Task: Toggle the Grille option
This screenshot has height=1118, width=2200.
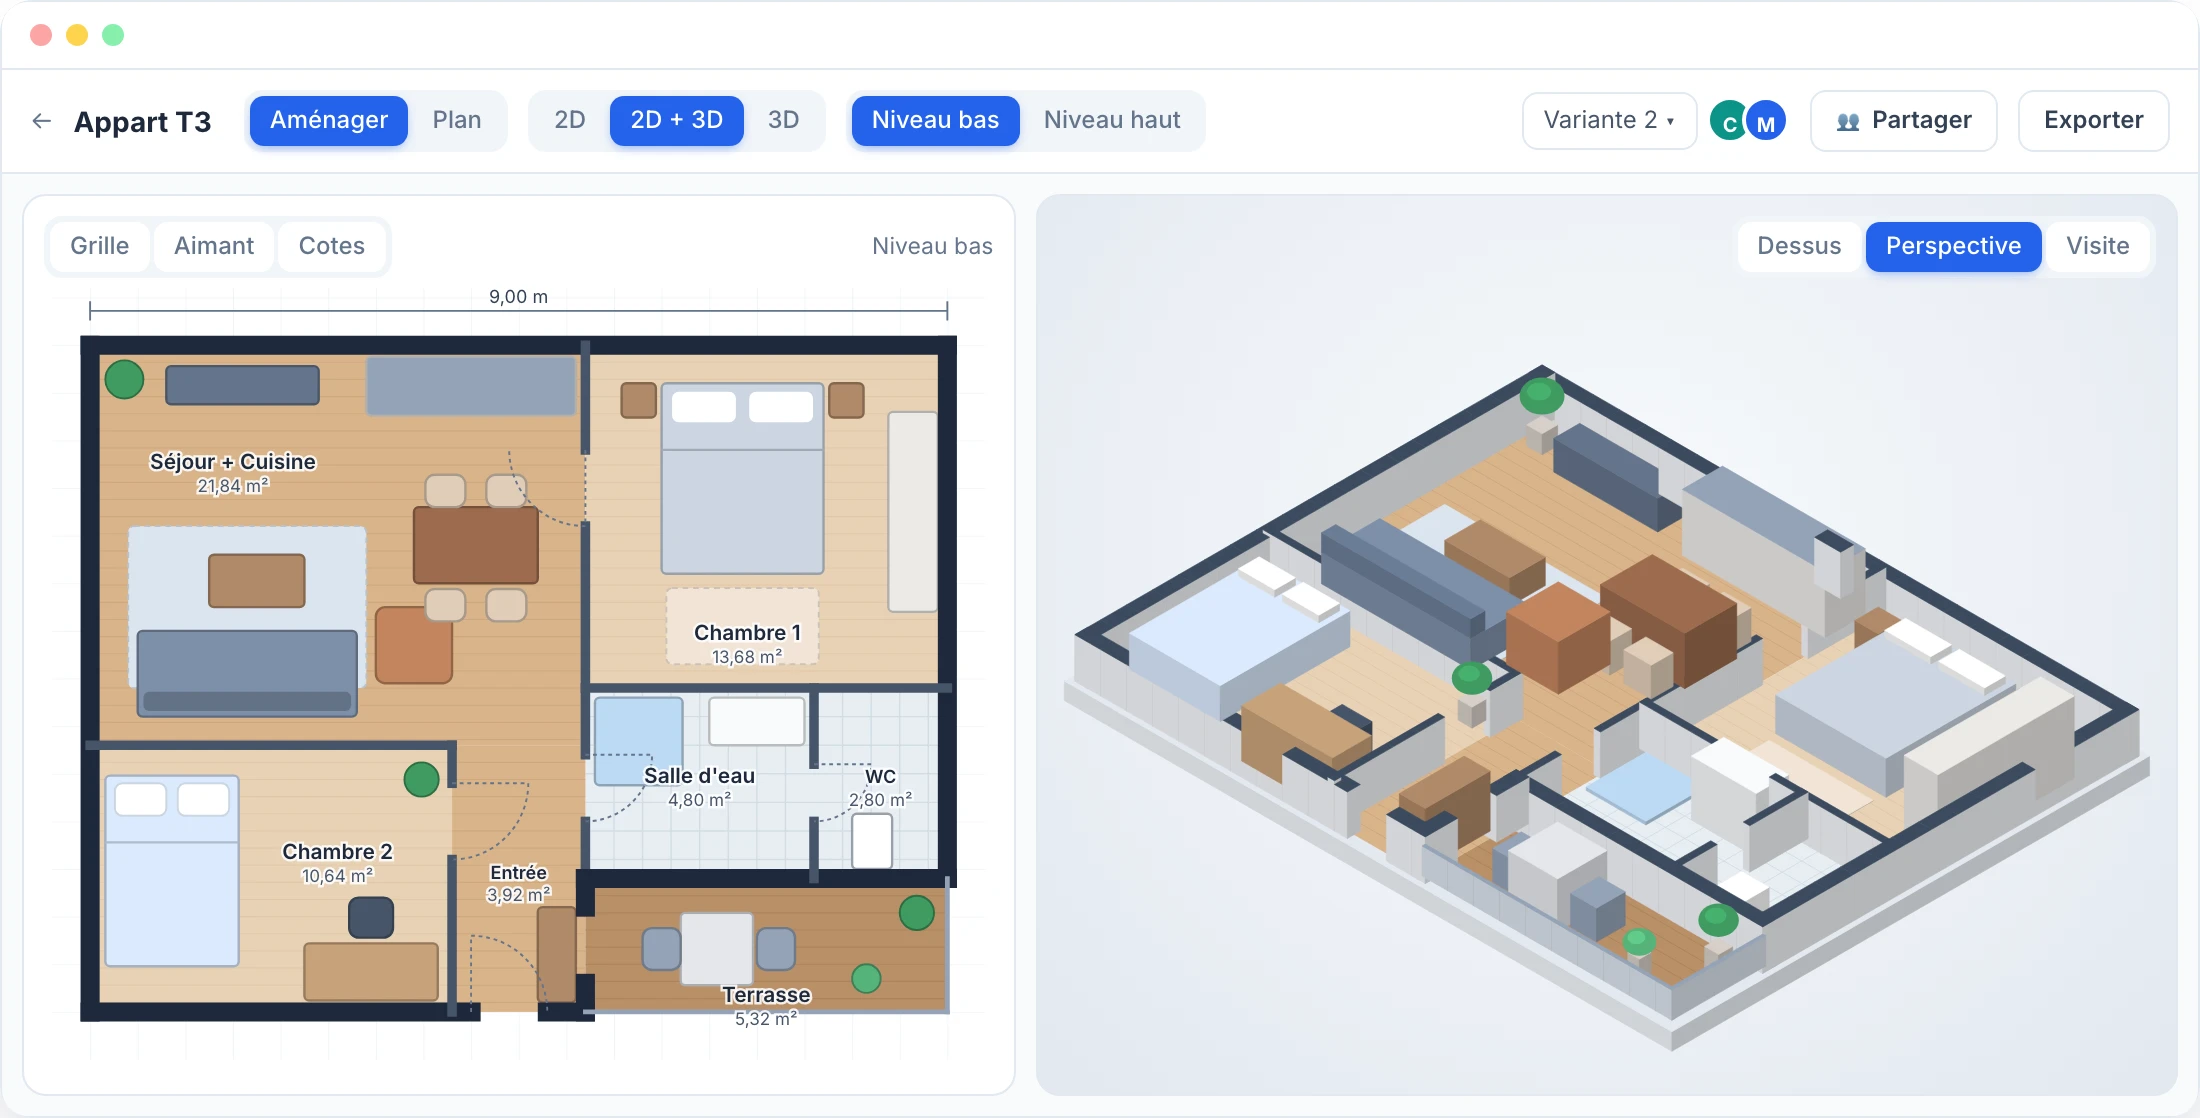Action: pos(99,246)
